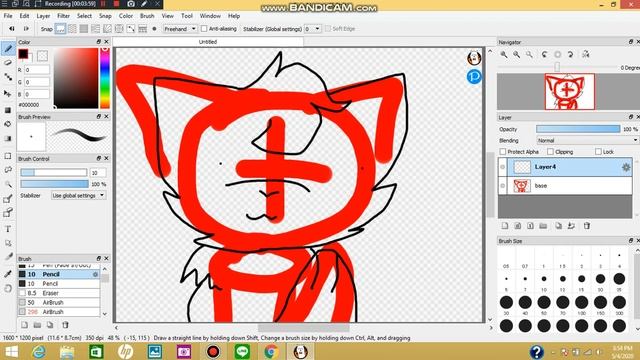Click the black foreground color swatch
Screen dimensions: 640x360
(23, 54)
